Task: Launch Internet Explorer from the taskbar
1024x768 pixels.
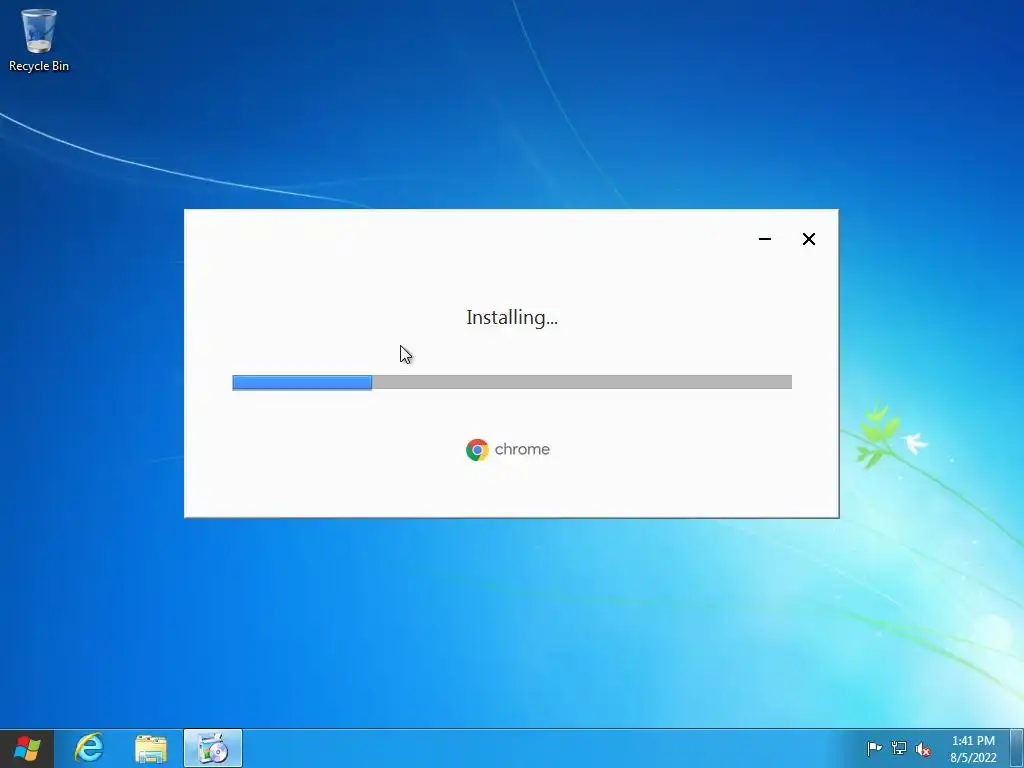Action: click(x=89, y=748)
